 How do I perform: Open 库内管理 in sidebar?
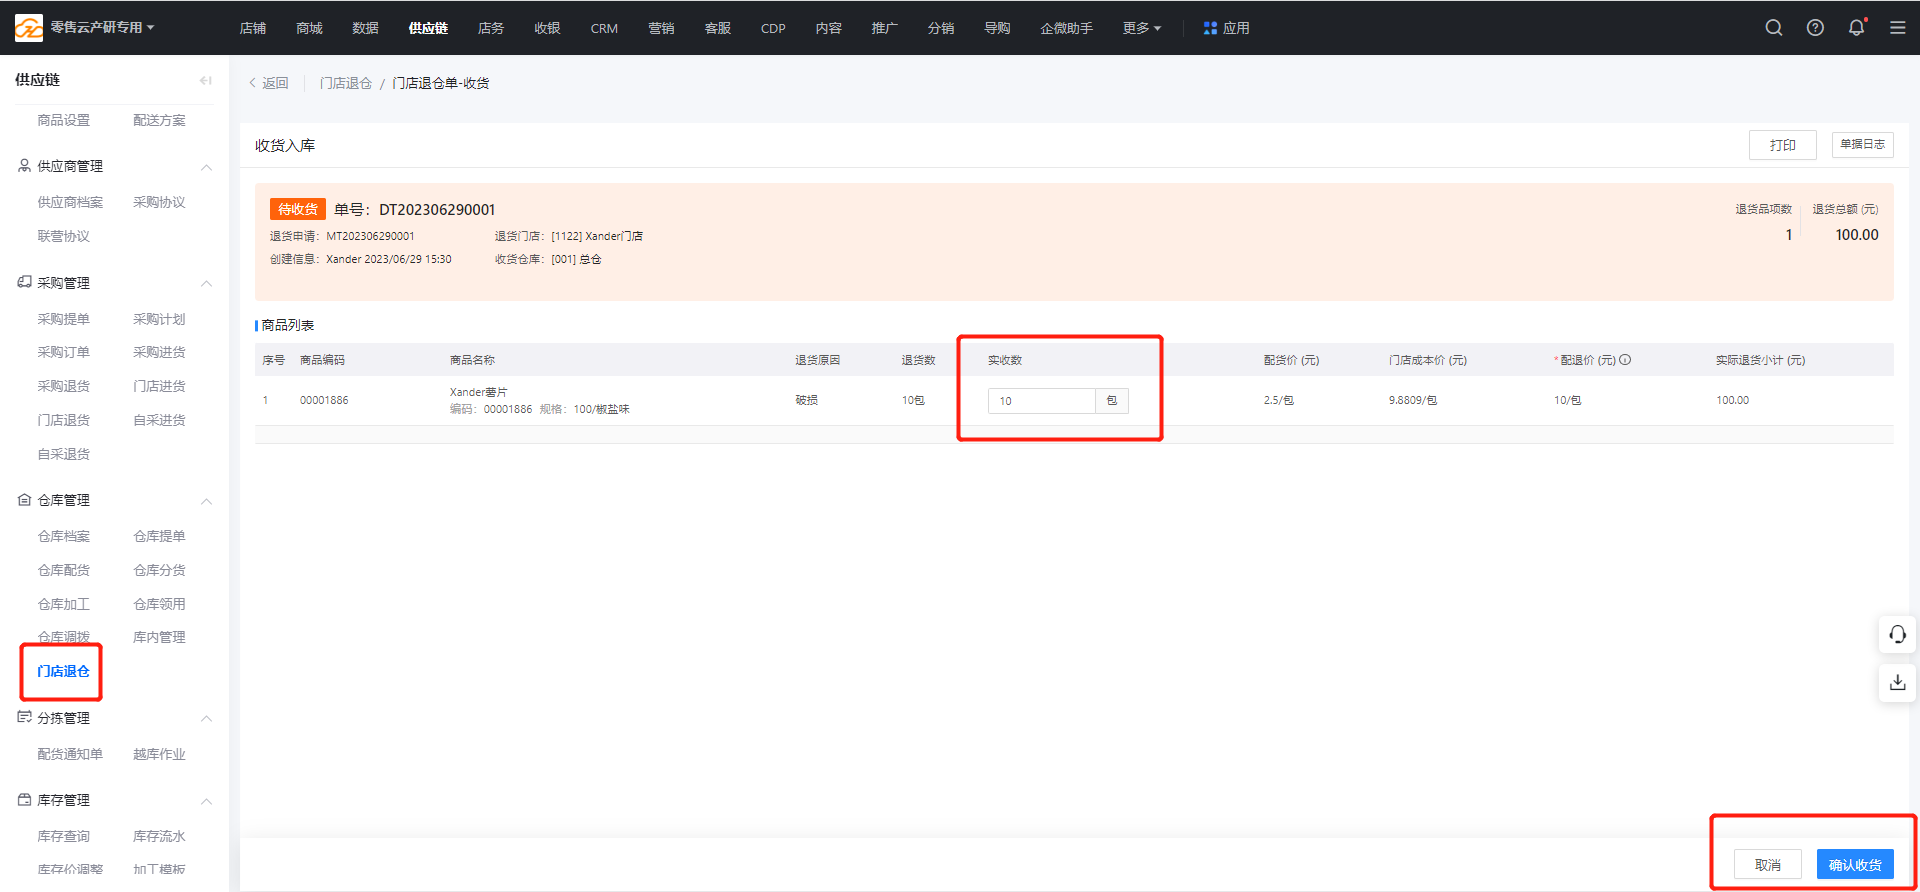[x=159, y=637]
